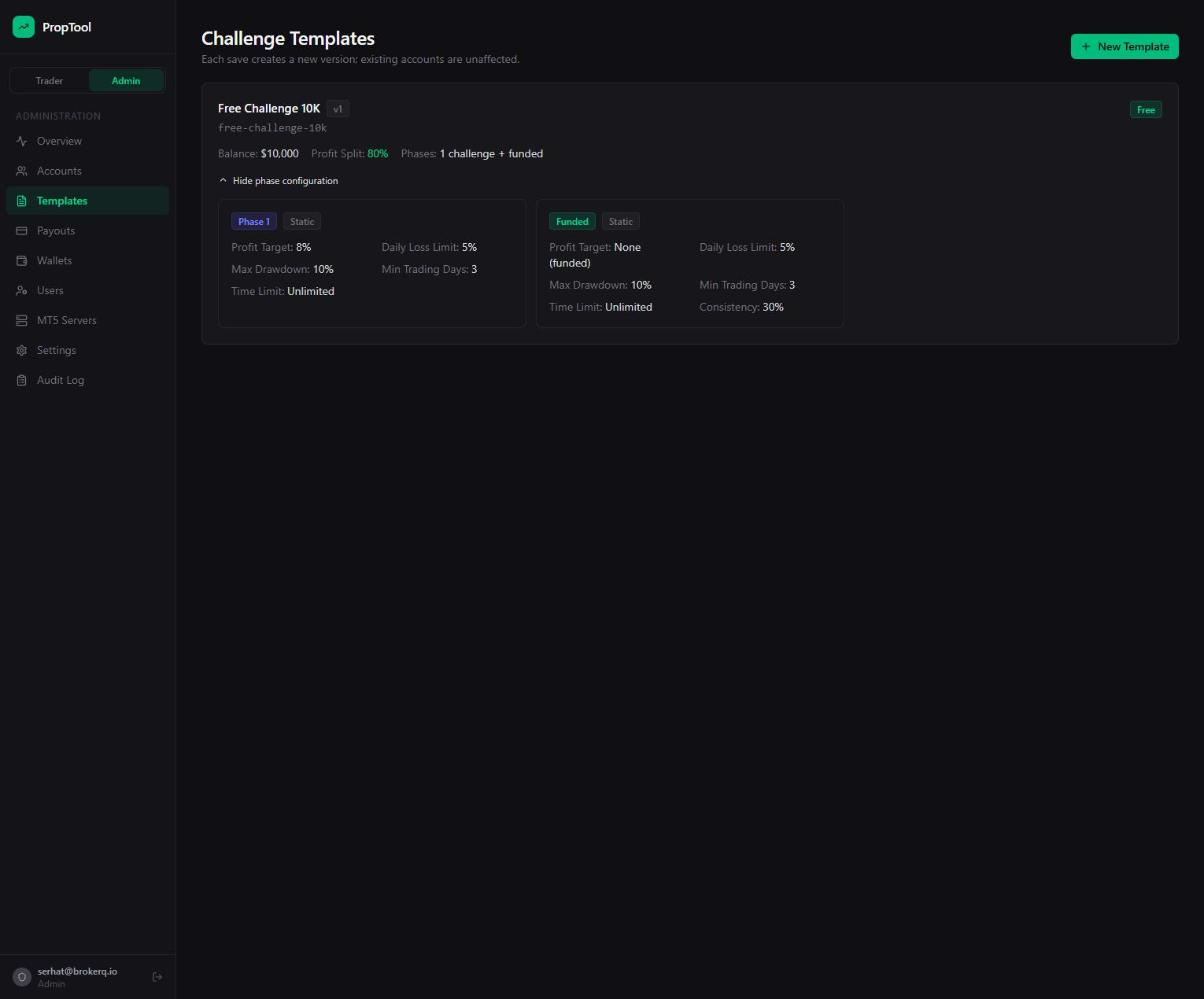Click the Free badge on the template

pos(1146,110)
